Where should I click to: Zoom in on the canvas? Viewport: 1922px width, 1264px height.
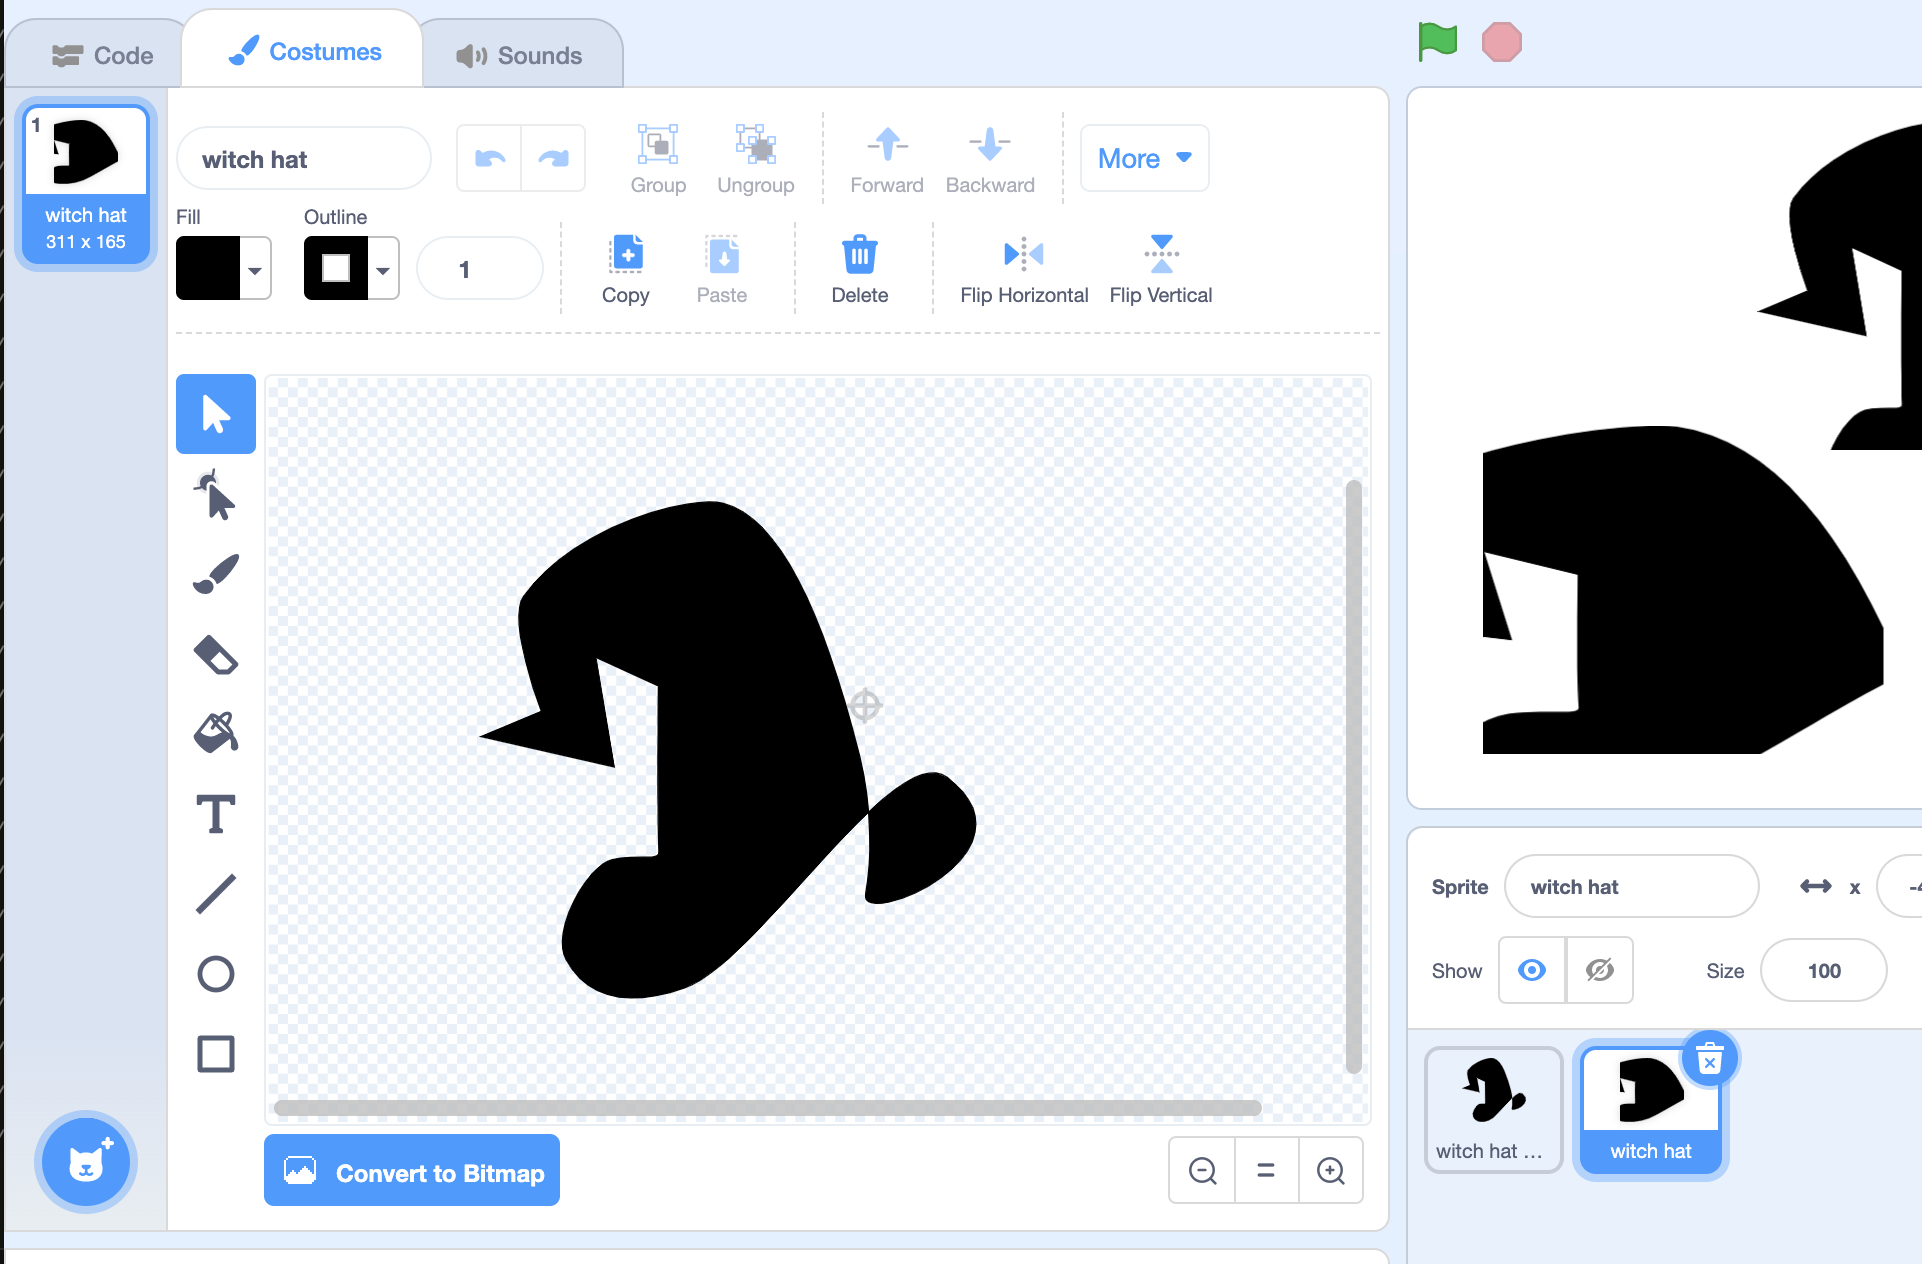(1330, 1170)
